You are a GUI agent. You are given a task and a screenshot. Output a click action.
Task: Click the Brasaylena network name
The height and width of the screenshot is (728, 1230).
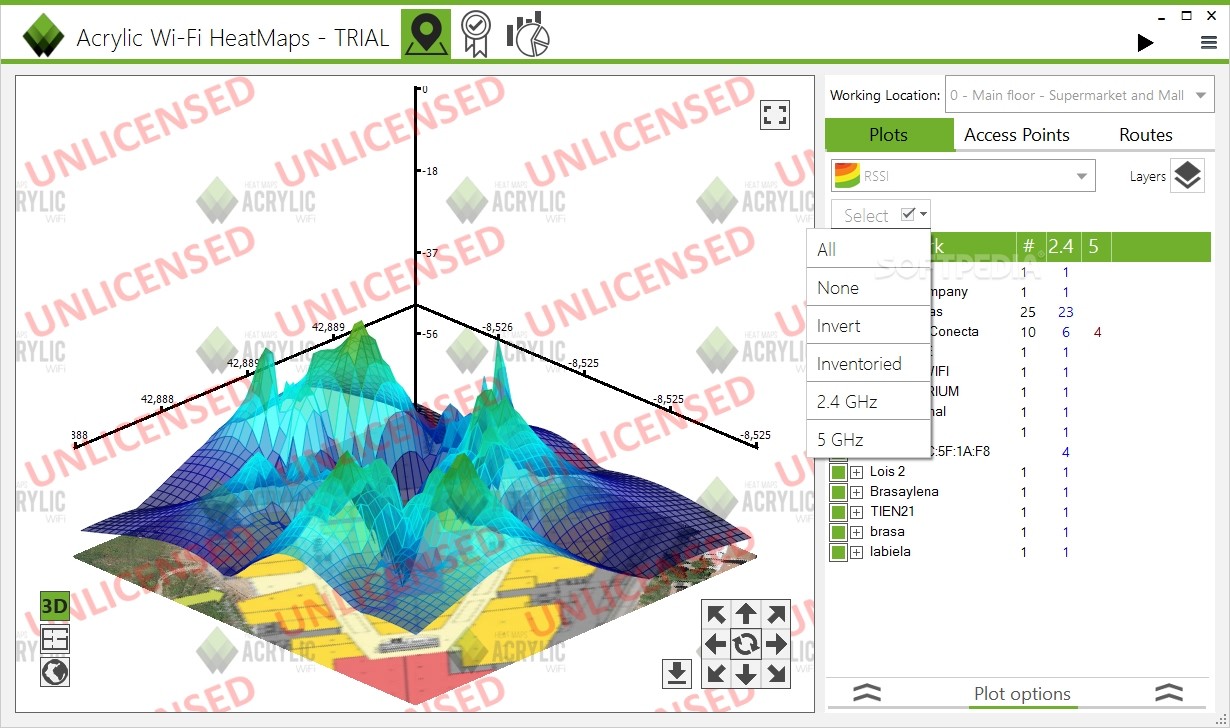click(904, 491)
